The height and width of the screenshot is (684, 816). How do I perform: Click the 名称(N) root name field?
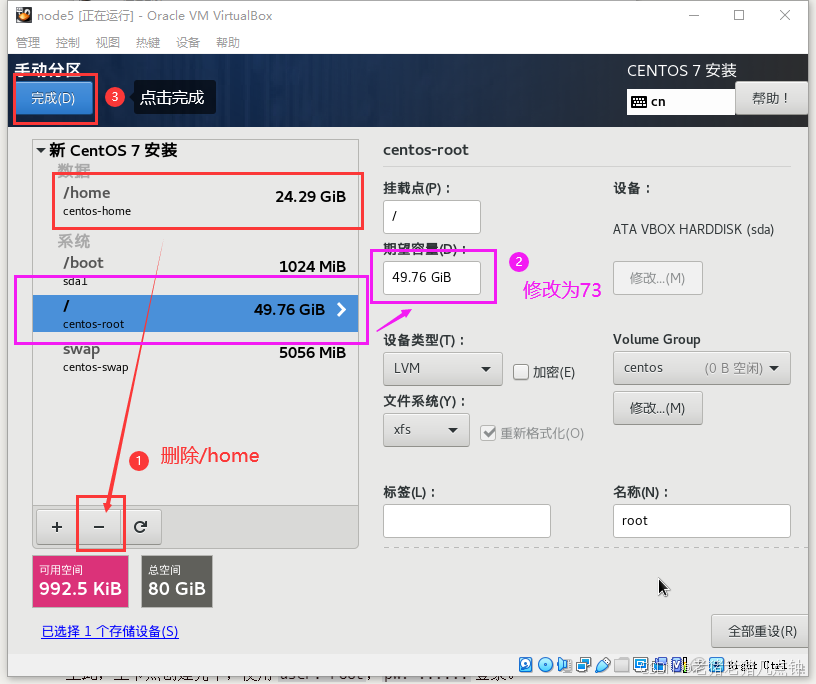702,521
